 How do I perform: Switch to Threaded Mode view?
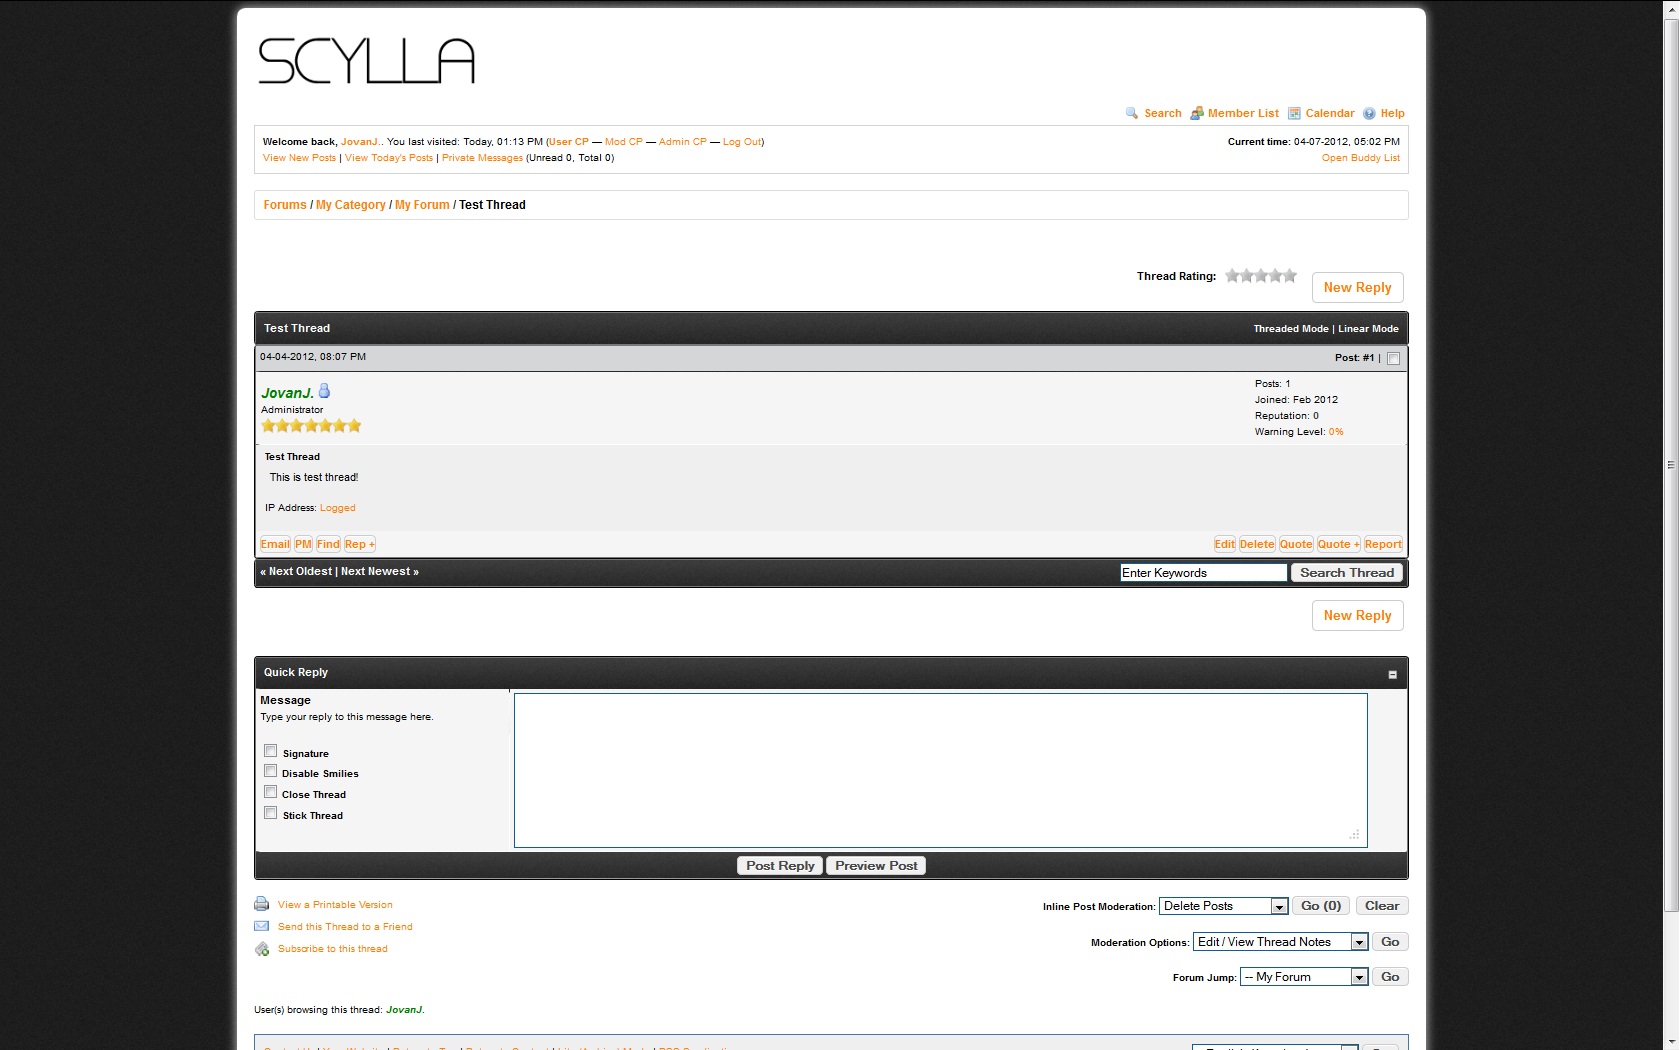(x=1290, y=329)
